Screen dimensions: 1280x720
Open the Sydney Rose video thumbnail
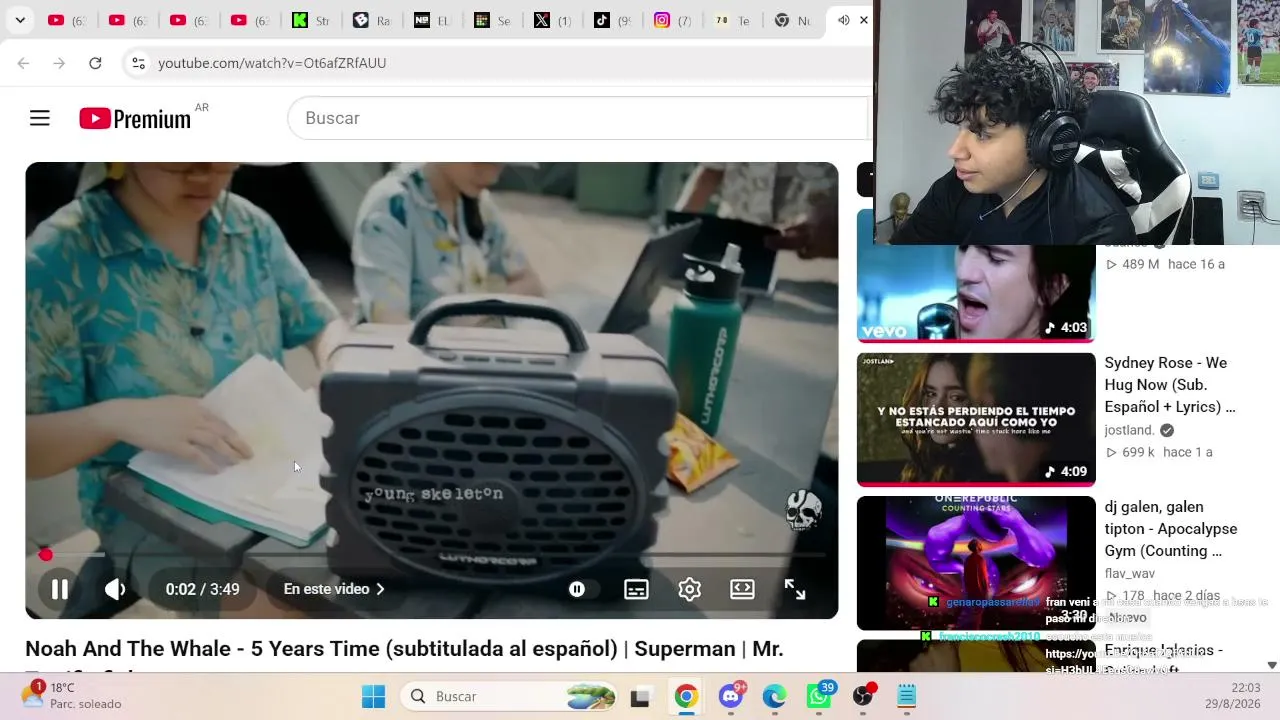[976, 419]
